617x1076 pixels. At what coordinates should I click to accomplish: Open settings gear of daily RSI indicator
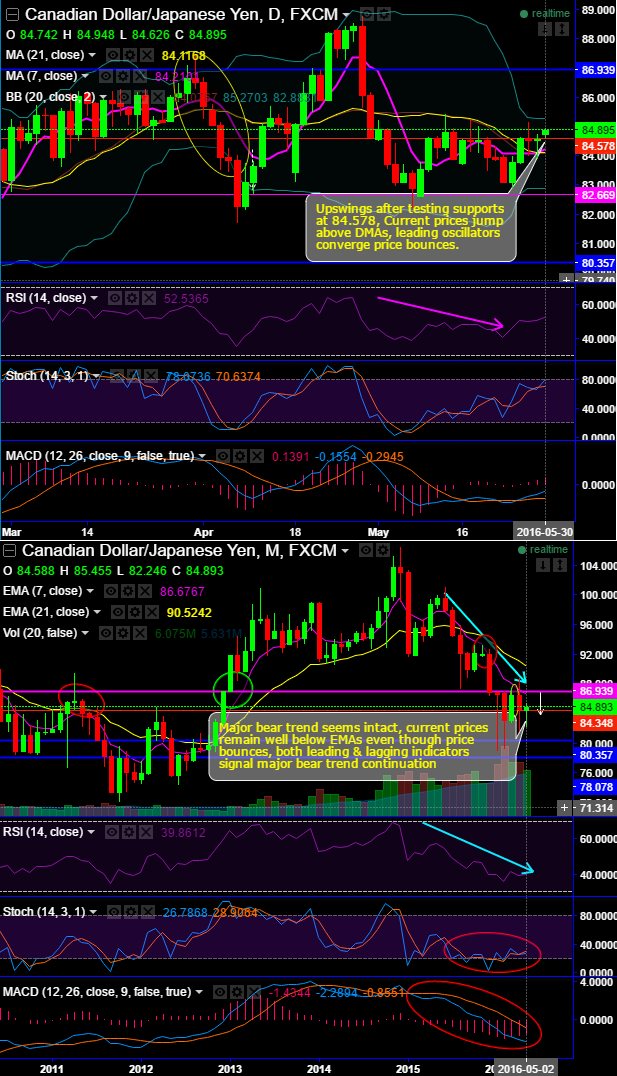(x=131, y=298)
